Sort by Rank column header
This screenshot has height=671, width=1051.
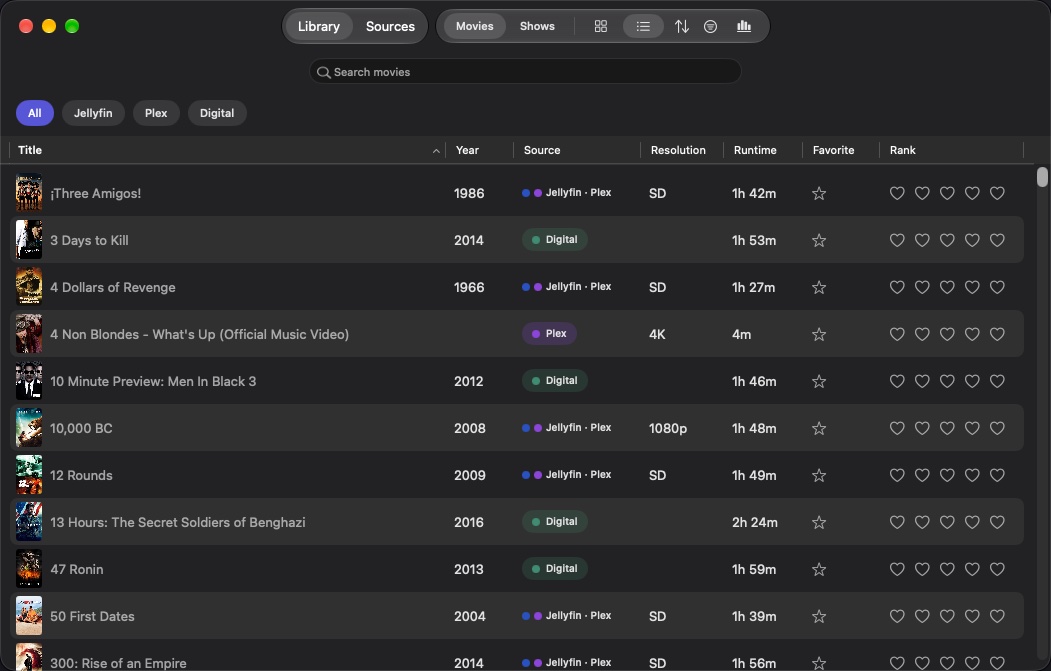click(x=902, y=150)
